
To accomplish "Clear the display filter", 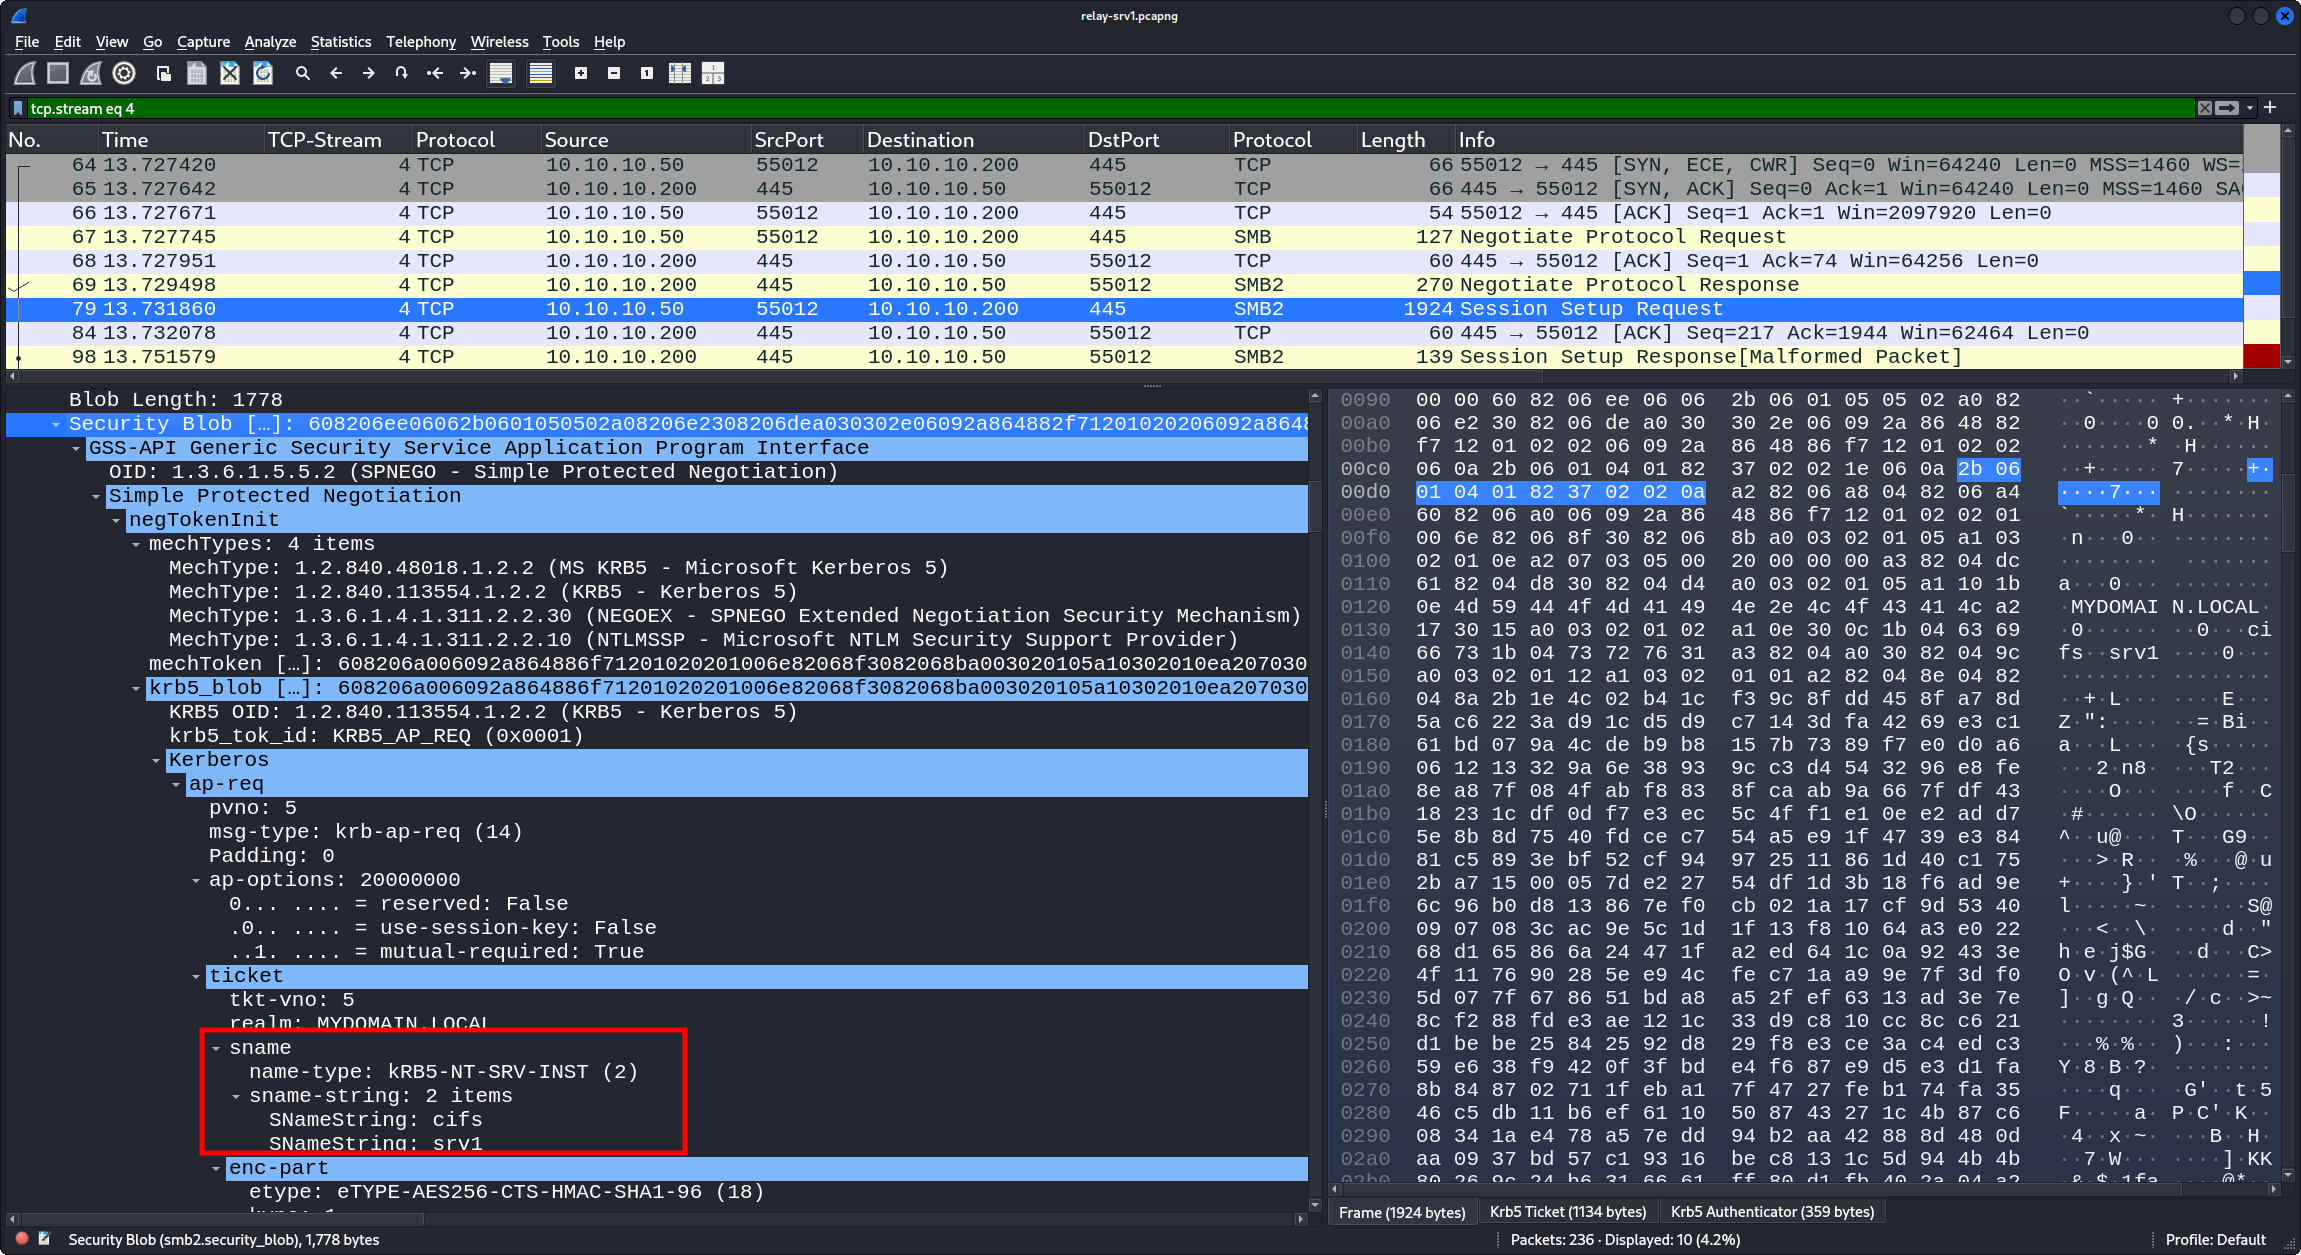I will [x=2204, y=108].
